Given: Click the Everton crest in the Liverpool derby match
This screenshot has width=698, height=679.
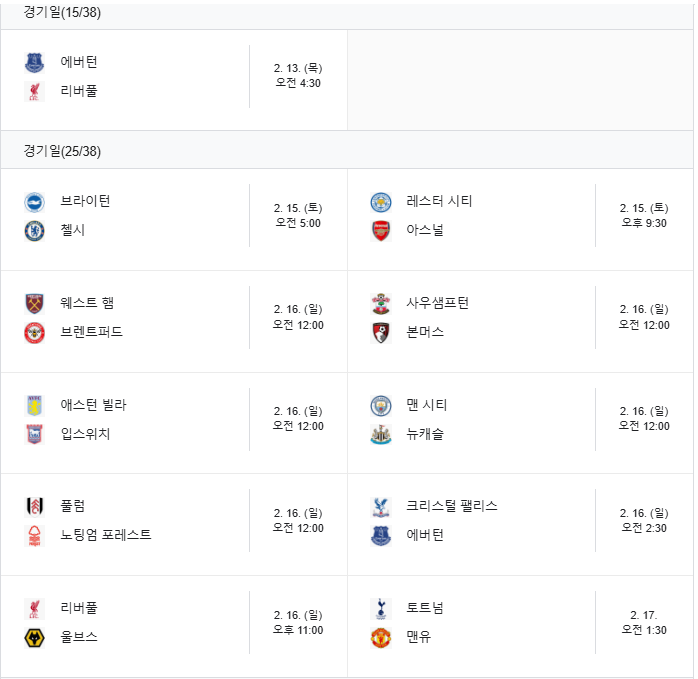Looking at the screenshot, I should pos(34,62).
